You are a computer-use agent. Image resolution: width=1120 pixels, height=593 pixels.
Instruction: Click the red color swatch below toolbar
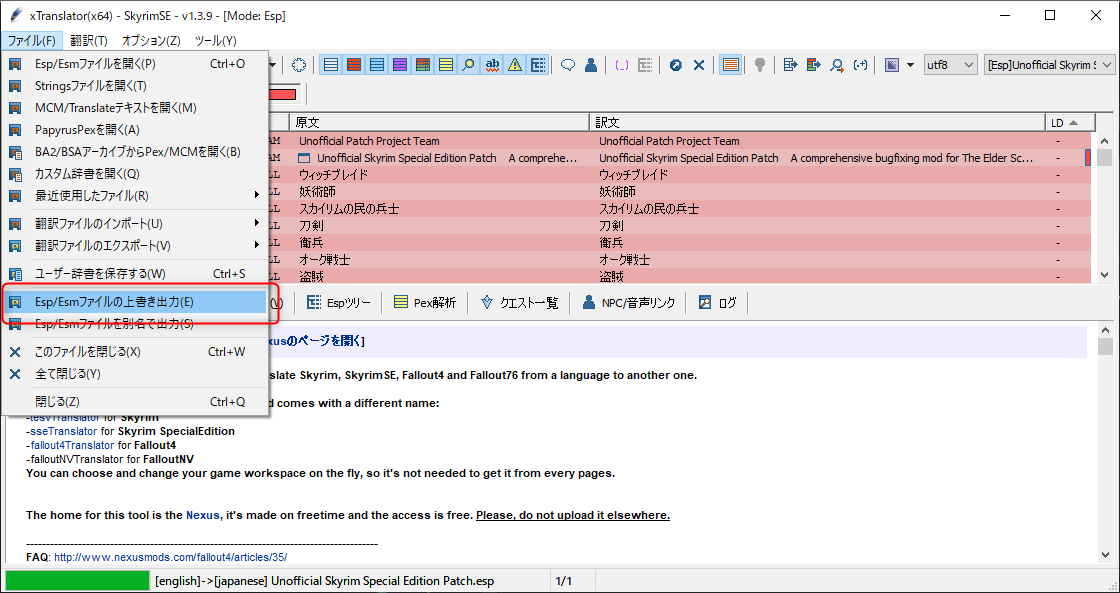click(281, 94)
